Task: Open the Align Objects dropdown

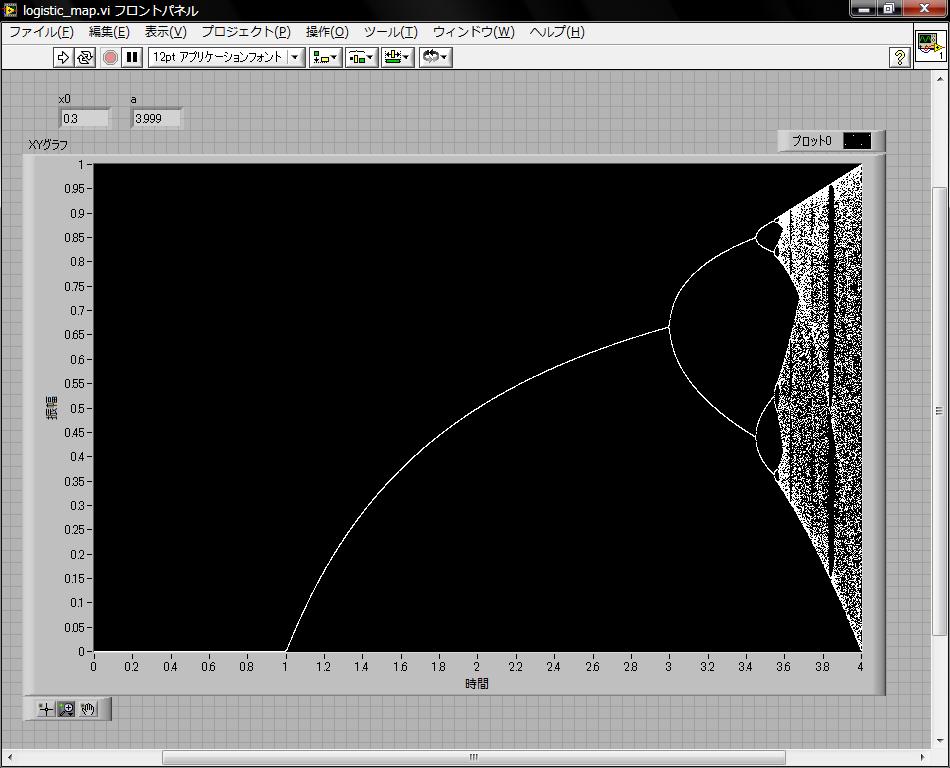Action: [x=325, y=57]
